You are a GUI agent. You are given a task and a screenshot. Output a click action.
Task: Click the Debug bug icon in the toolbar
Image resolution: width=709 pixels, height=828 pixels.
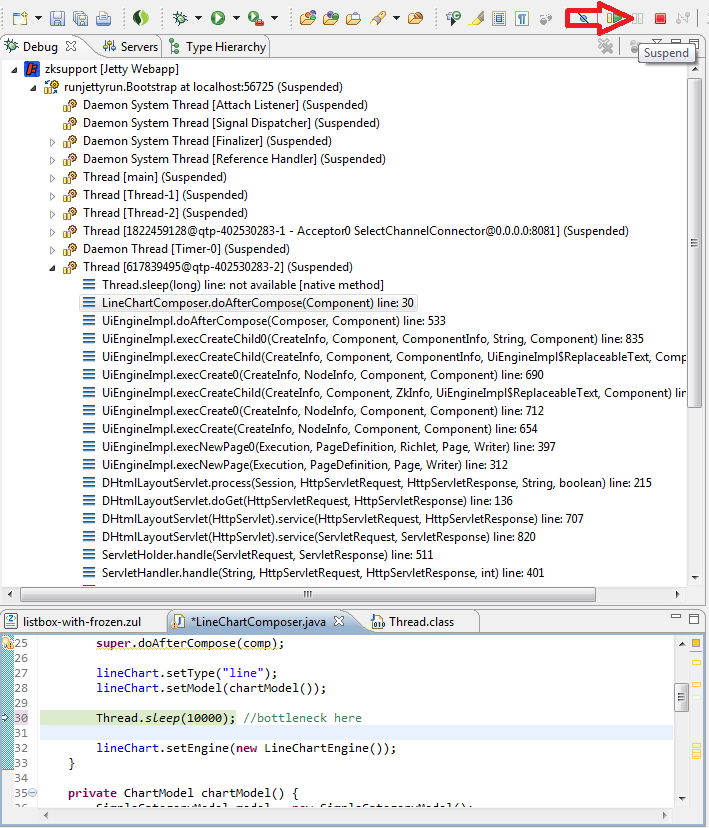180,18
